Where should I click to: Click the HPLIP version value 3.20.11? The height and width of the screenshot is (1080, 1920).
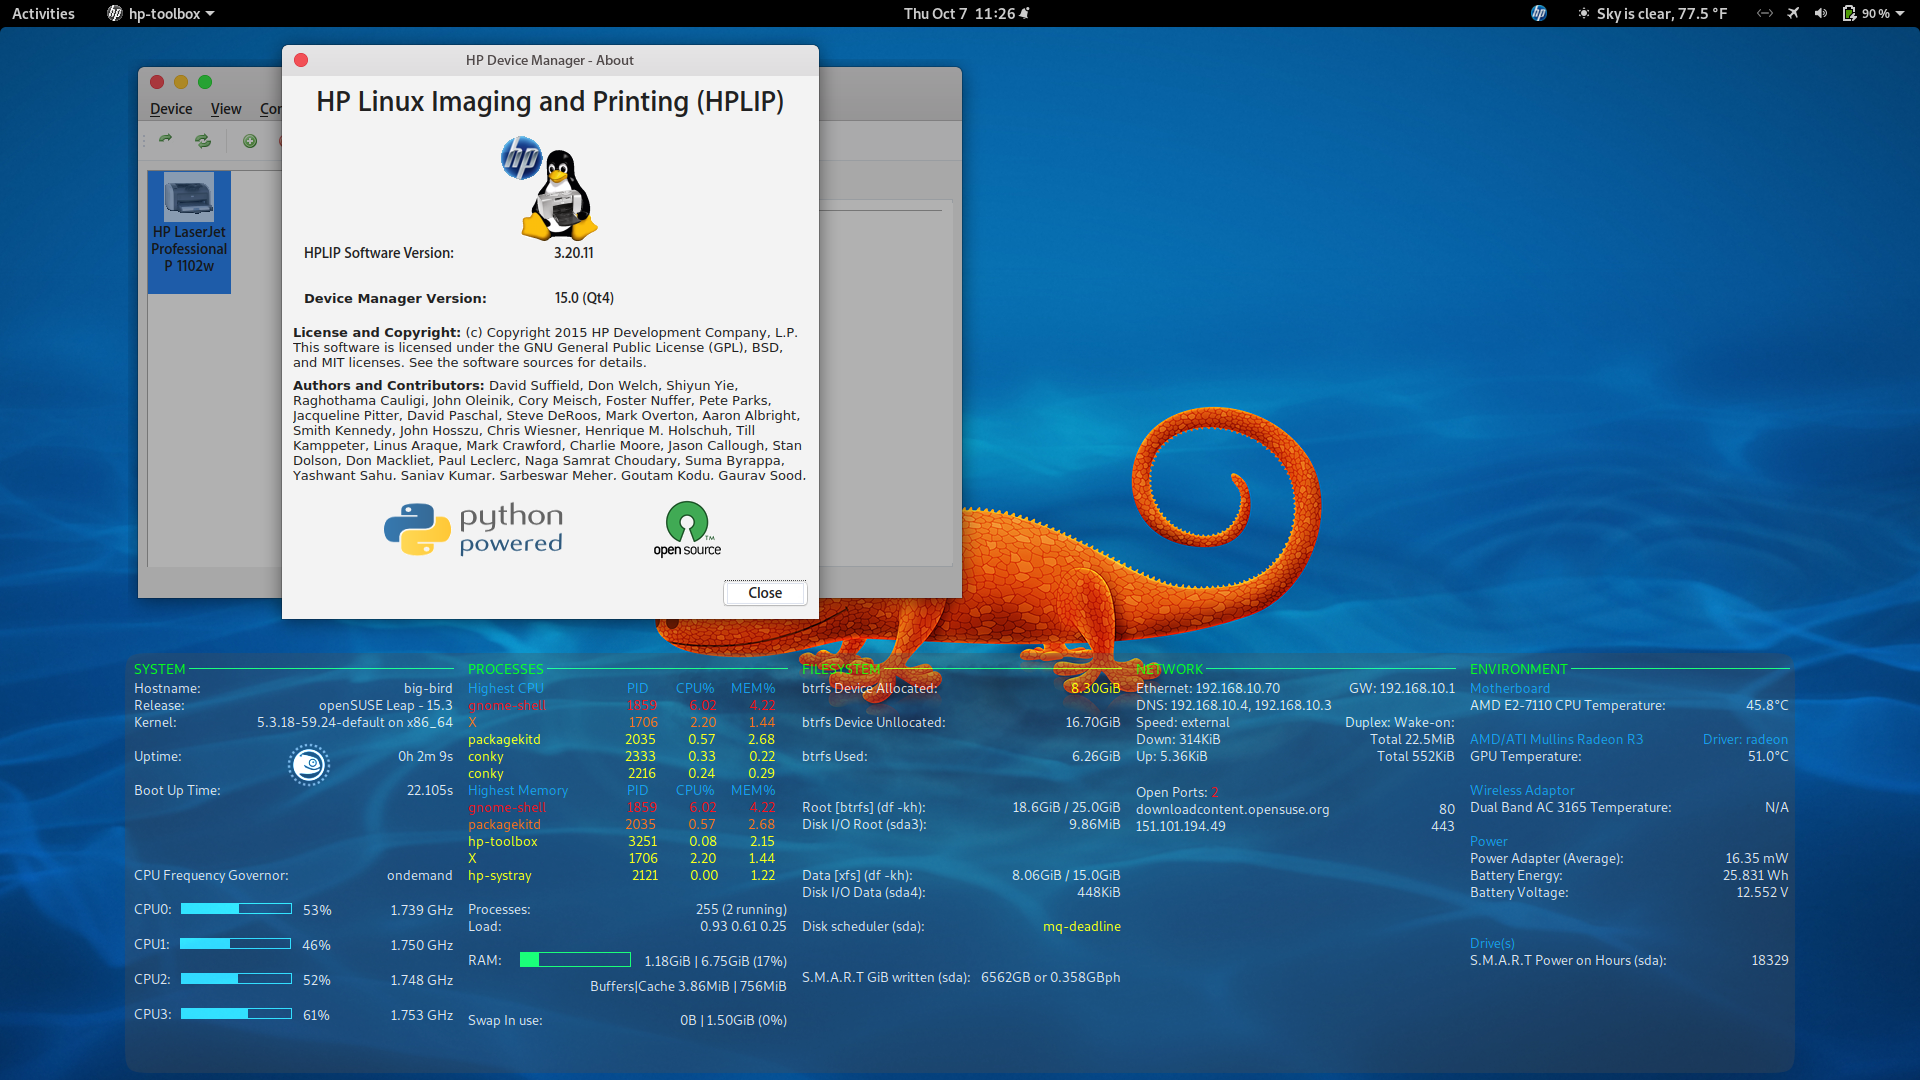point(574,253)
